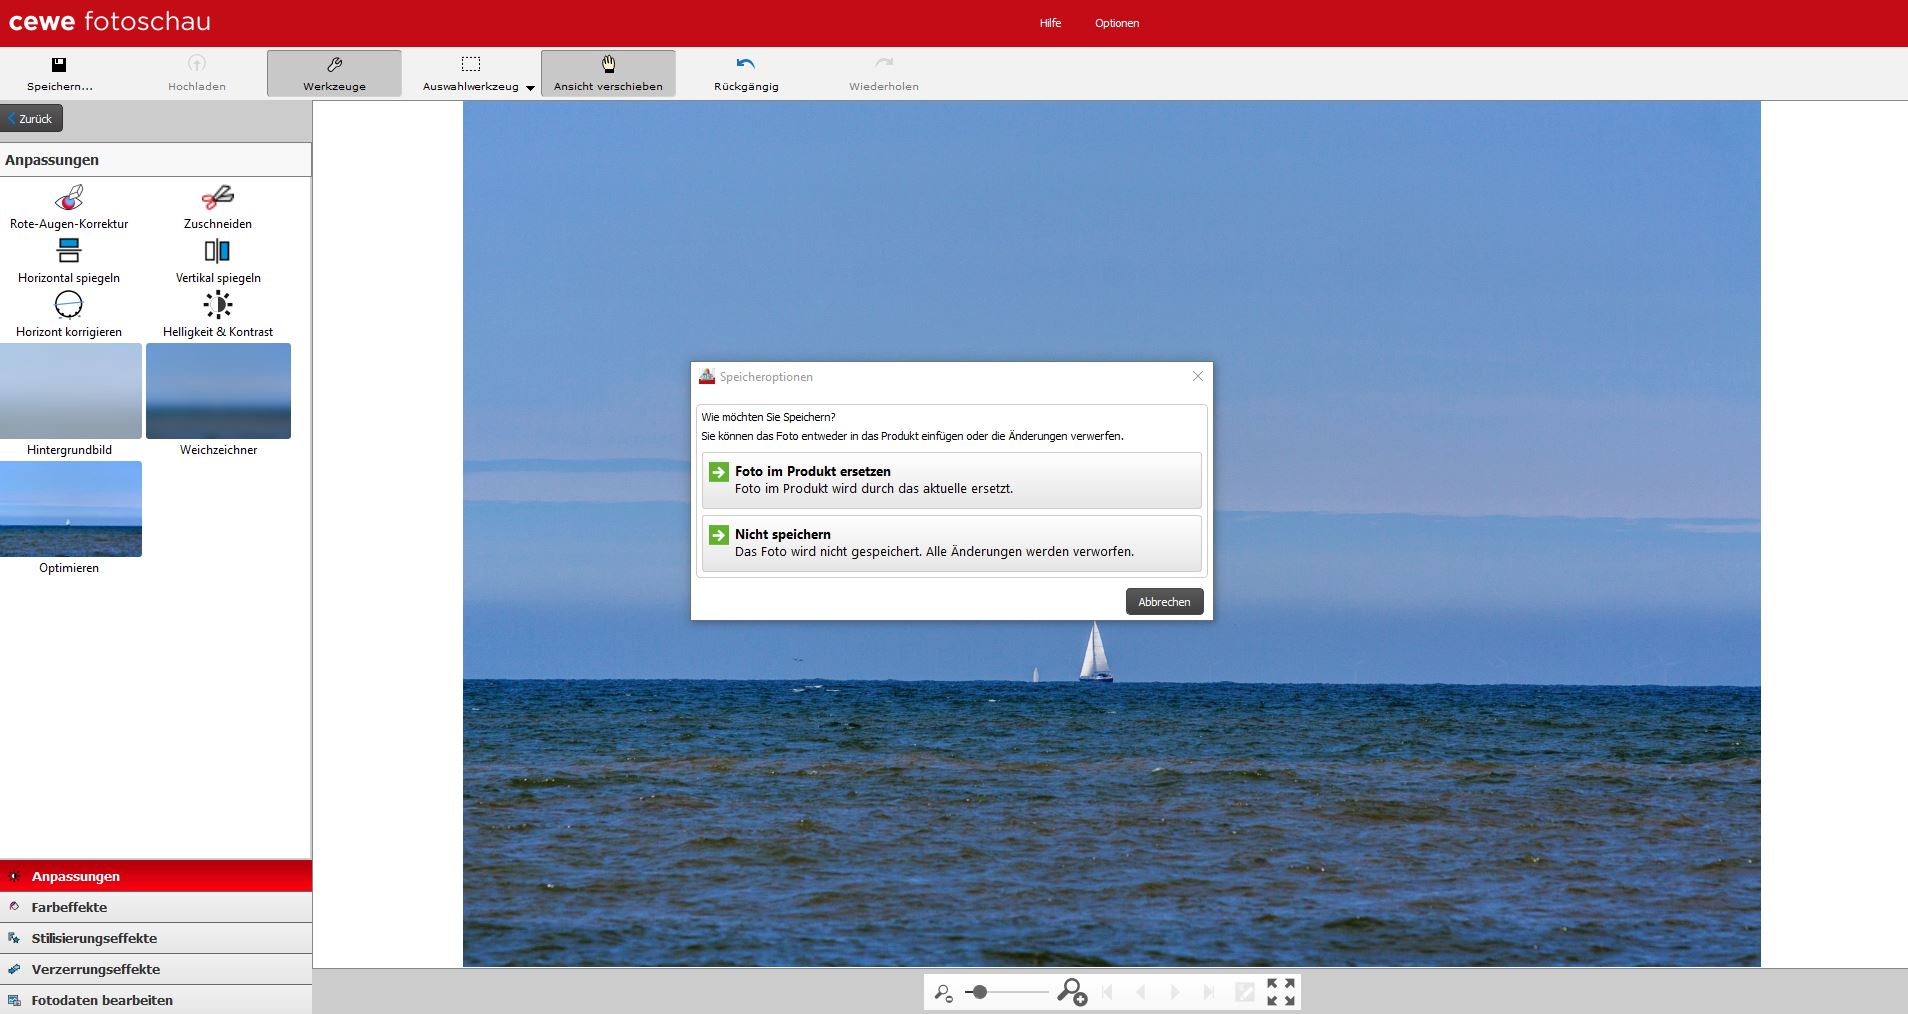Click the Rückgängig undo arrow
Image resolution: width=1908 pixels, height=1014 pixels.
tap(745, 65)
